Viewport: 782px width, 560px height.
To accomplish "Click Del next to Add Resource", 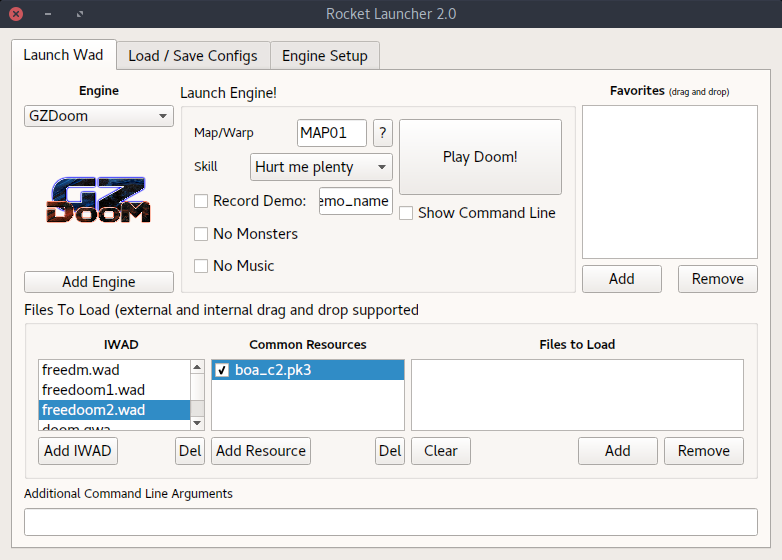I will (390, 451).
